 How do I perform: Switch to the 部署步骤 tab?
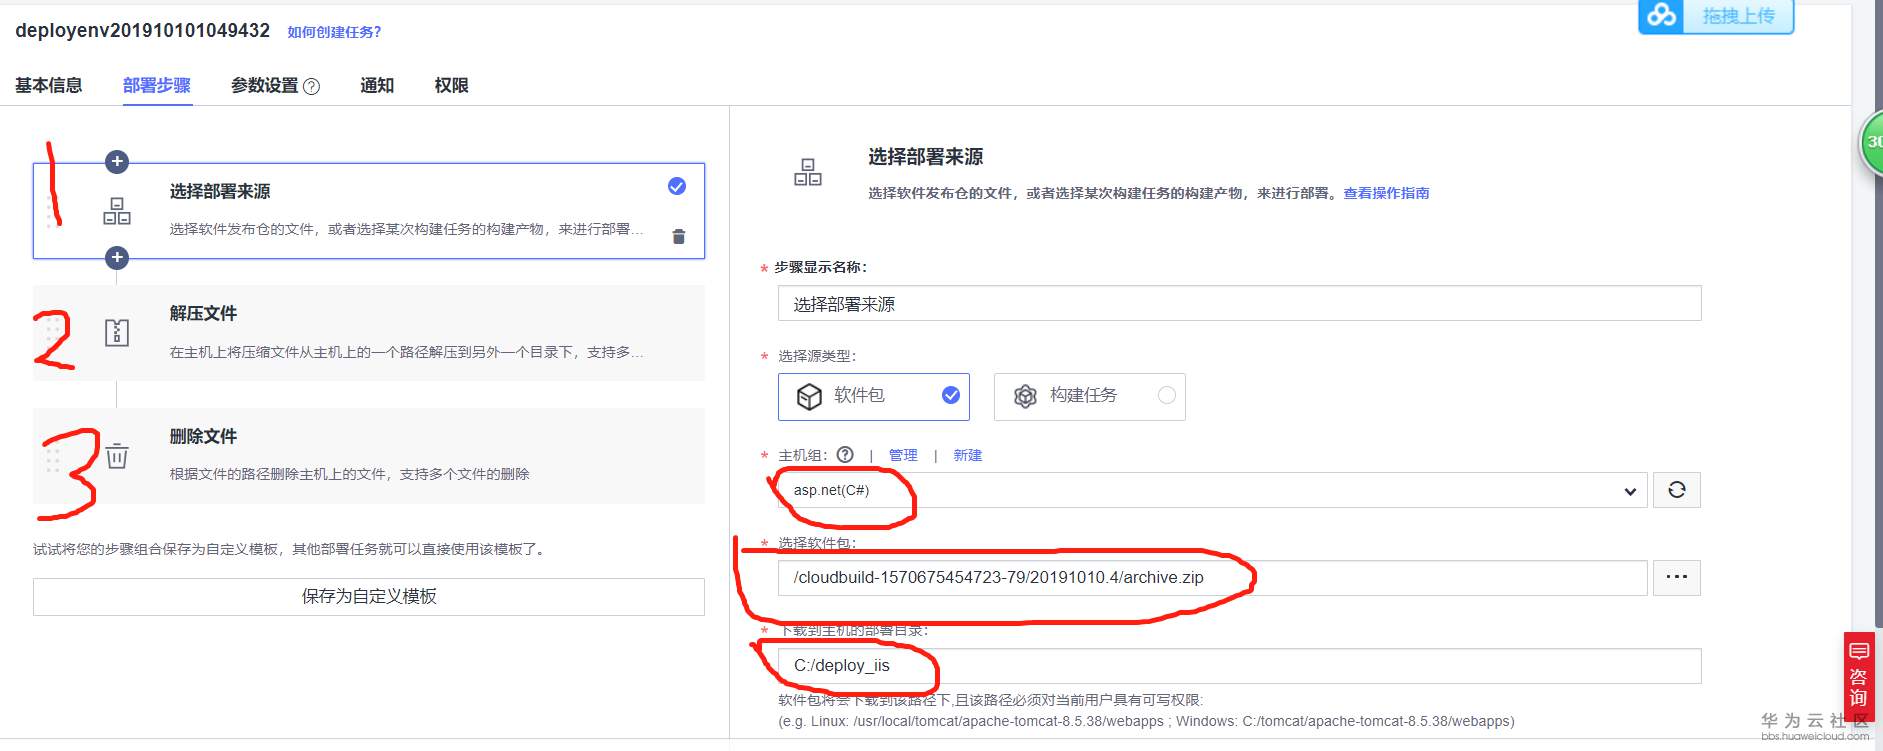157,86
